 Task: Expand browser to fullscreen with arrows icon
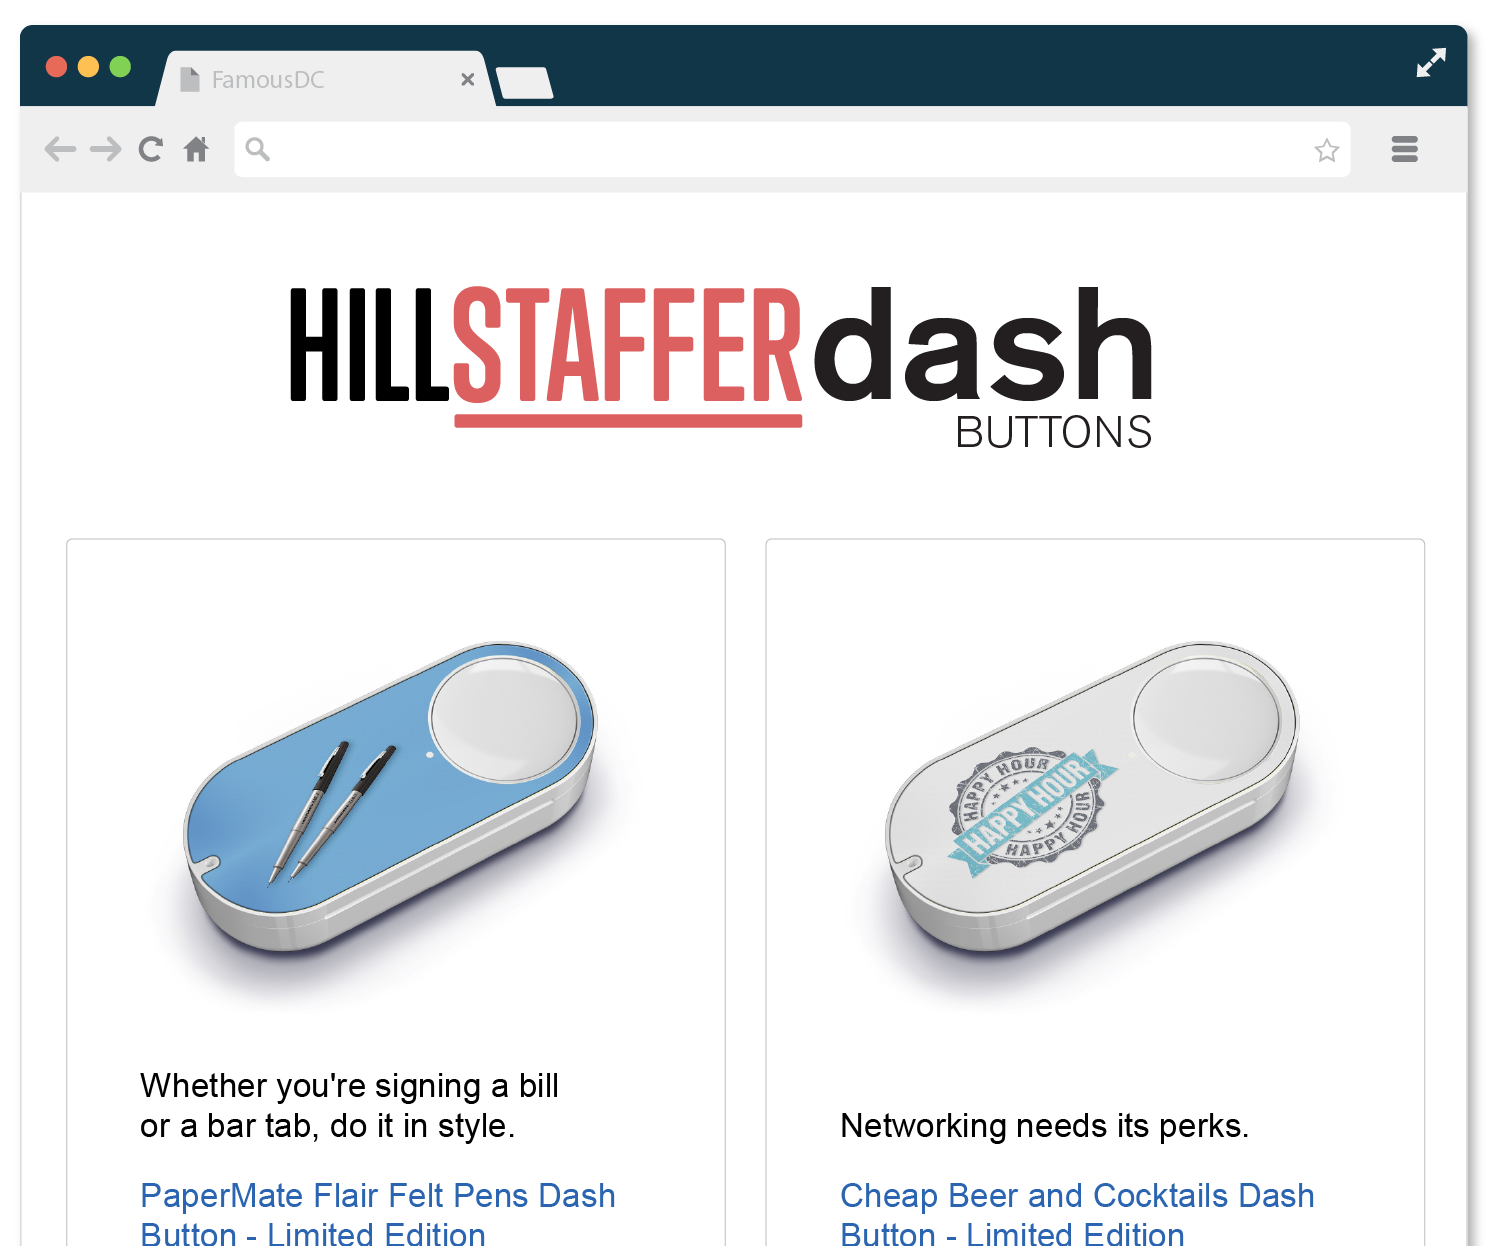click(1431, 63)
